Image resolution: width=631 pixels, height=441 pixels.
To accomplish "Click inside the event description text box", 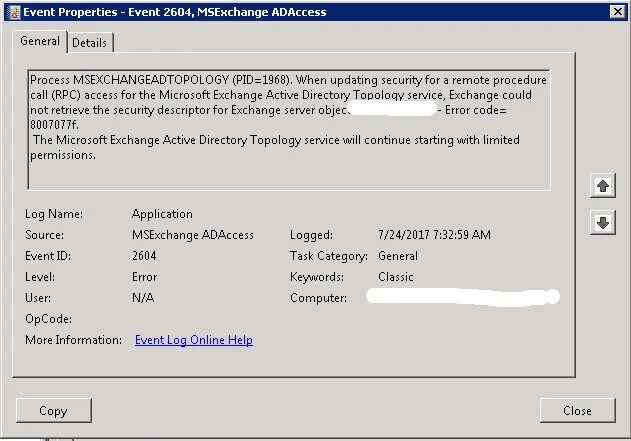I will coord(289,130).
